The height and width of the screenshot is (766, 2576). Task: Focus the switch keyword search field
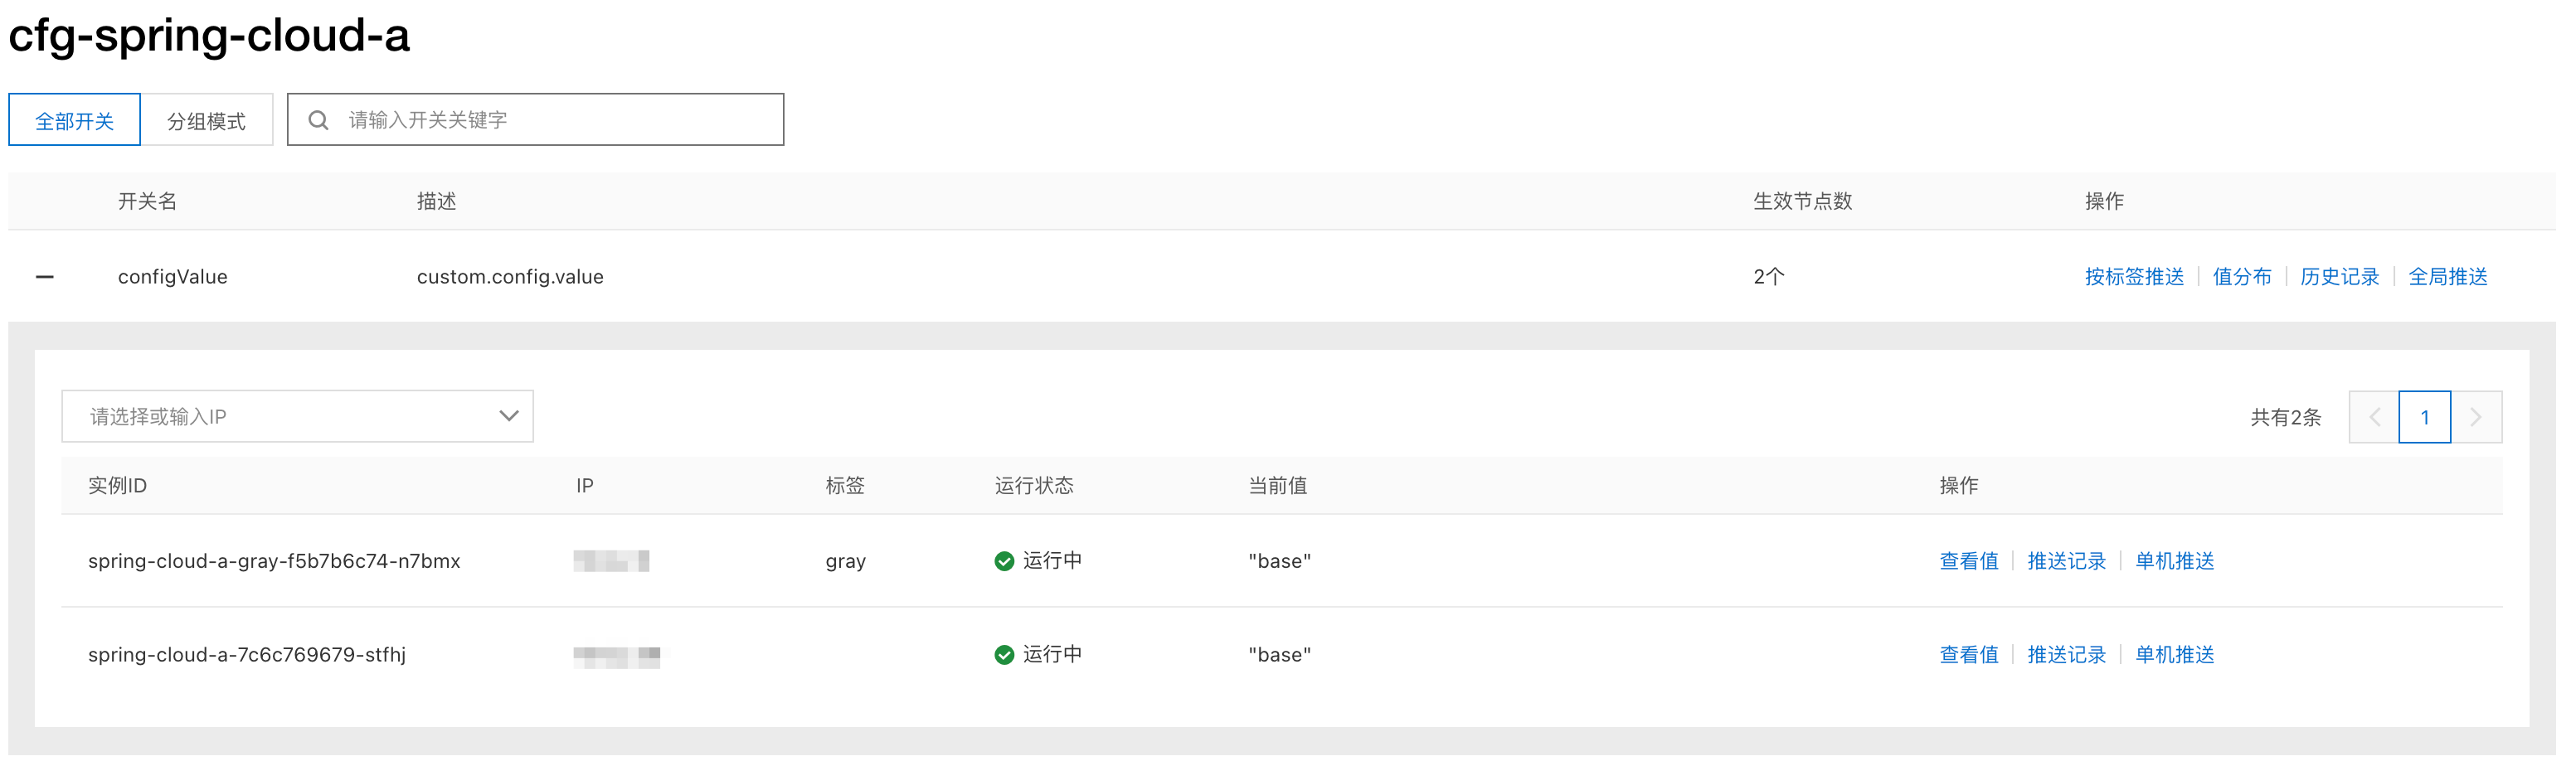tap(536, 120)
